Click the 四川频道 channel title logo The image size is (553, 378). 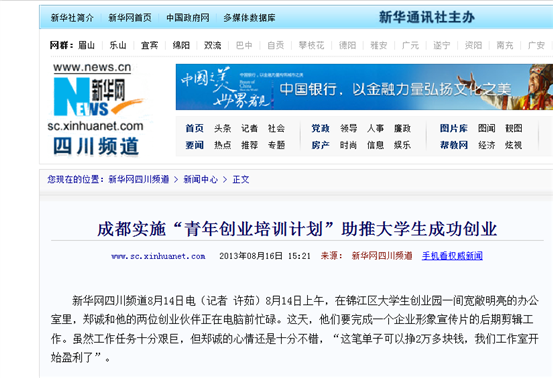pyautogui.click(x=96, y=146)
